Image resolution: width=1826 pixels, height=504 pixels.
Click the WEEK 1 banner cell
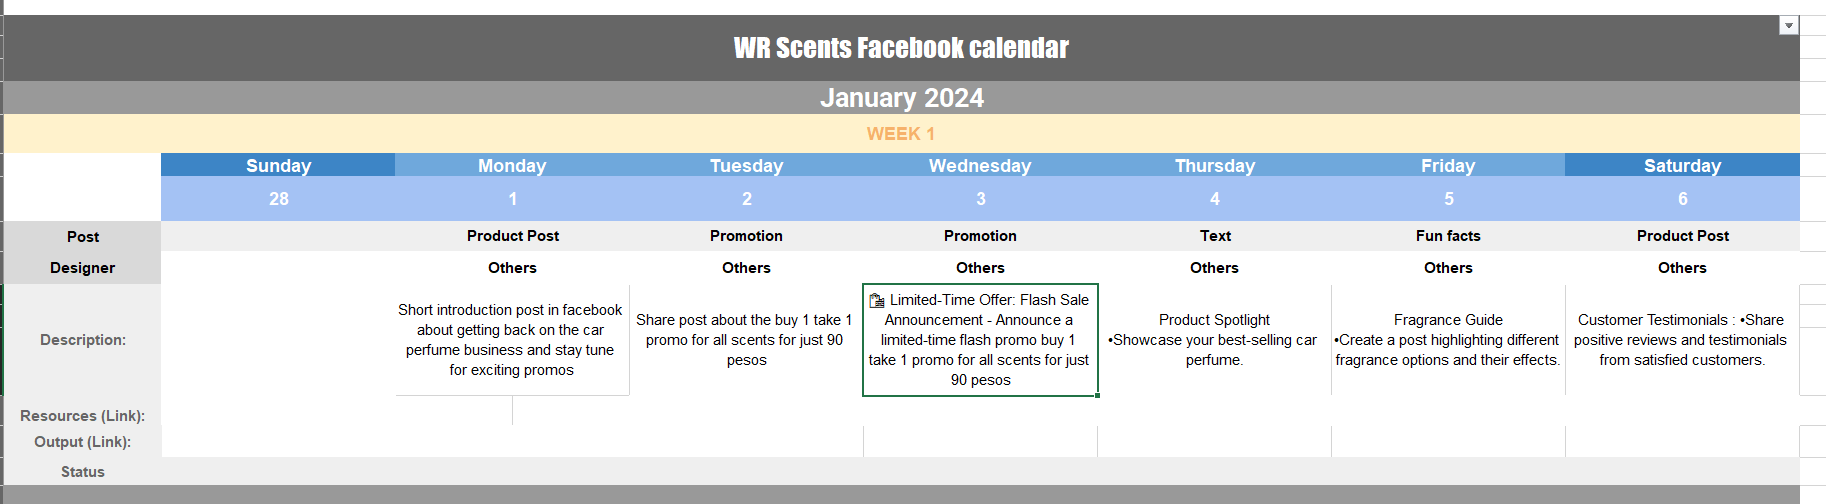(x=901, y=134)
